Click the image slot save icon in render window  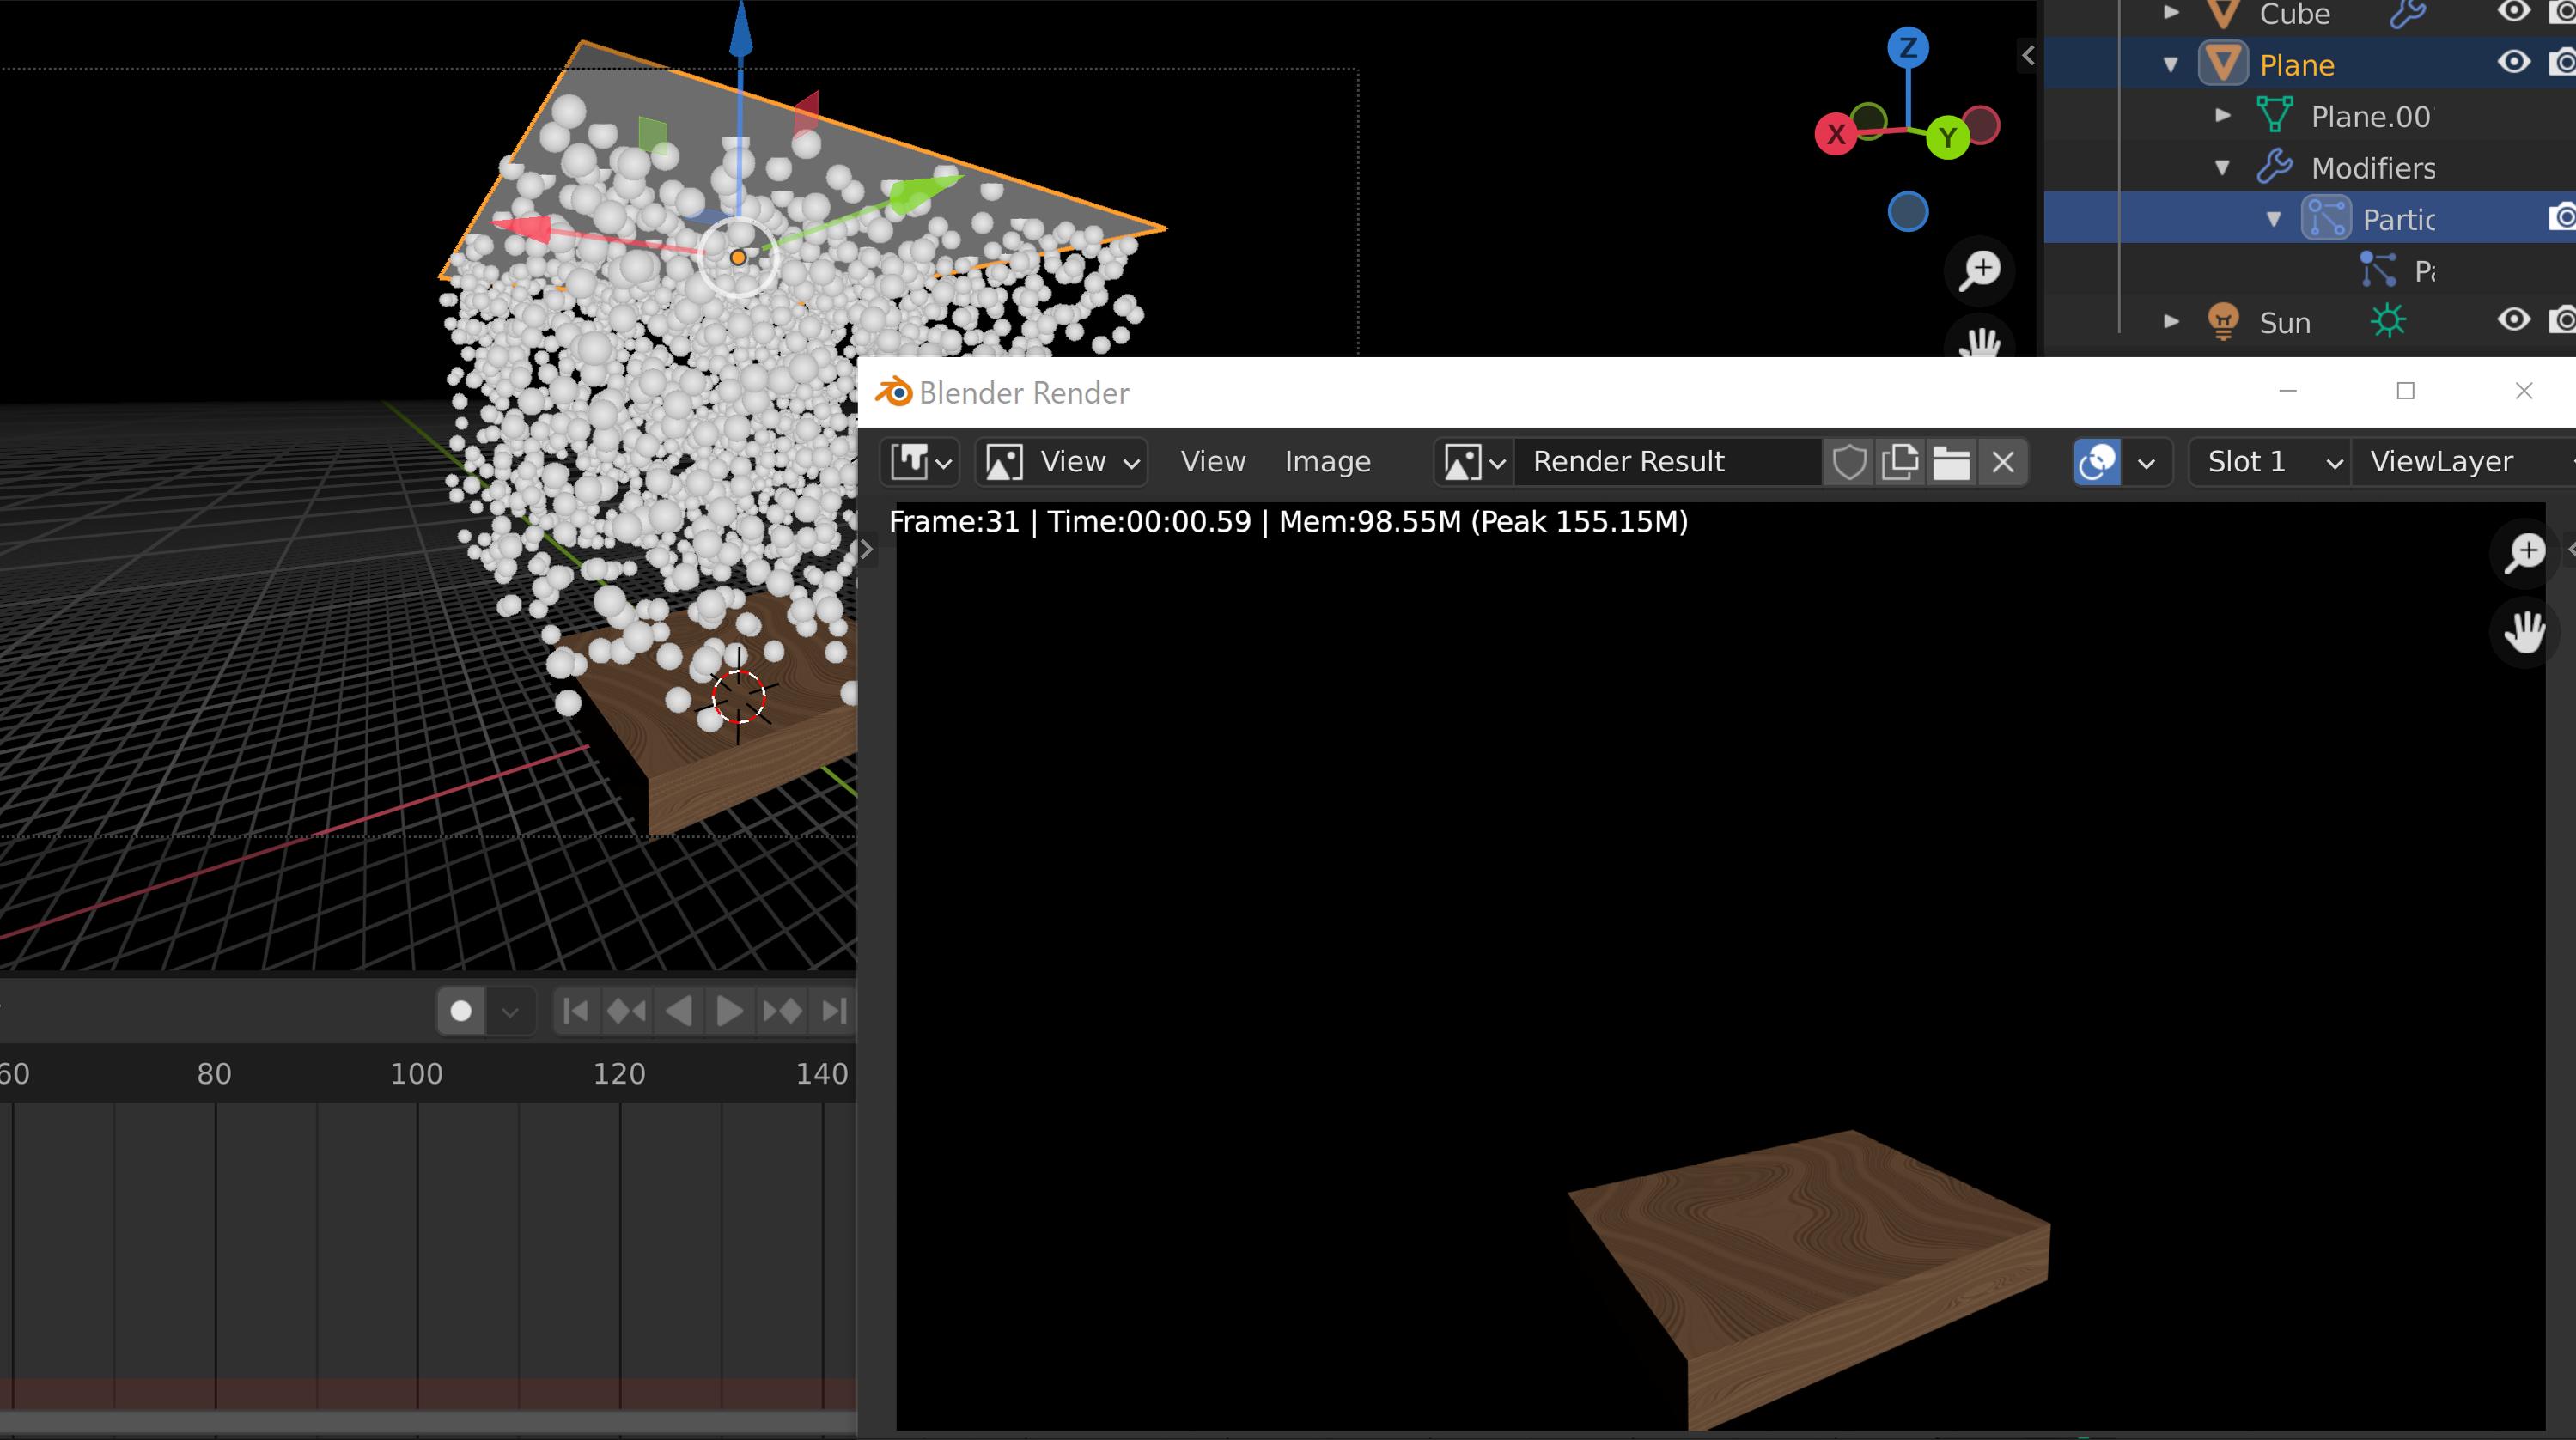(x=1952, y=462)
